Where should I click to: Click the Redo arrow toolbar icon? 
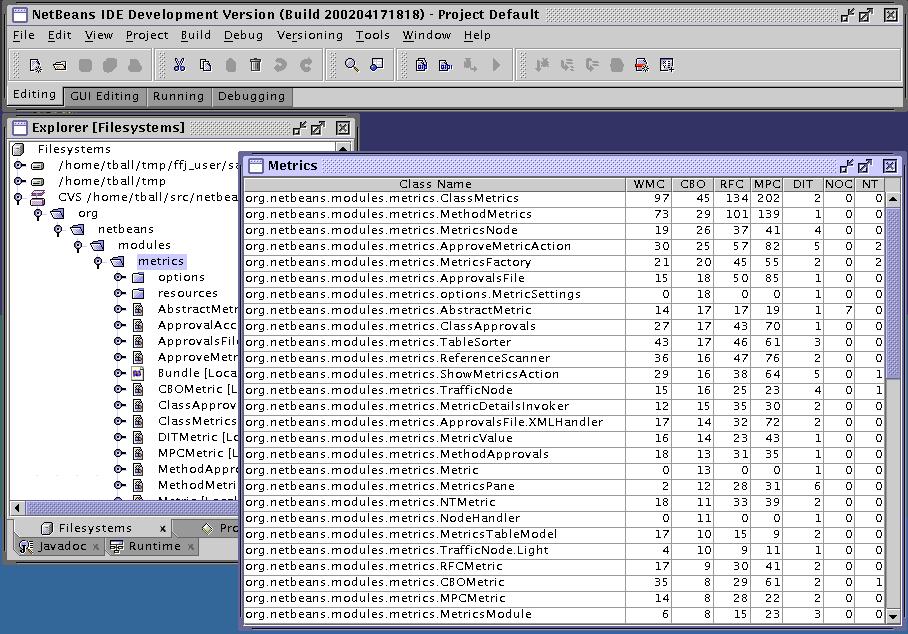pyautogui.click(x=306, y=65)
